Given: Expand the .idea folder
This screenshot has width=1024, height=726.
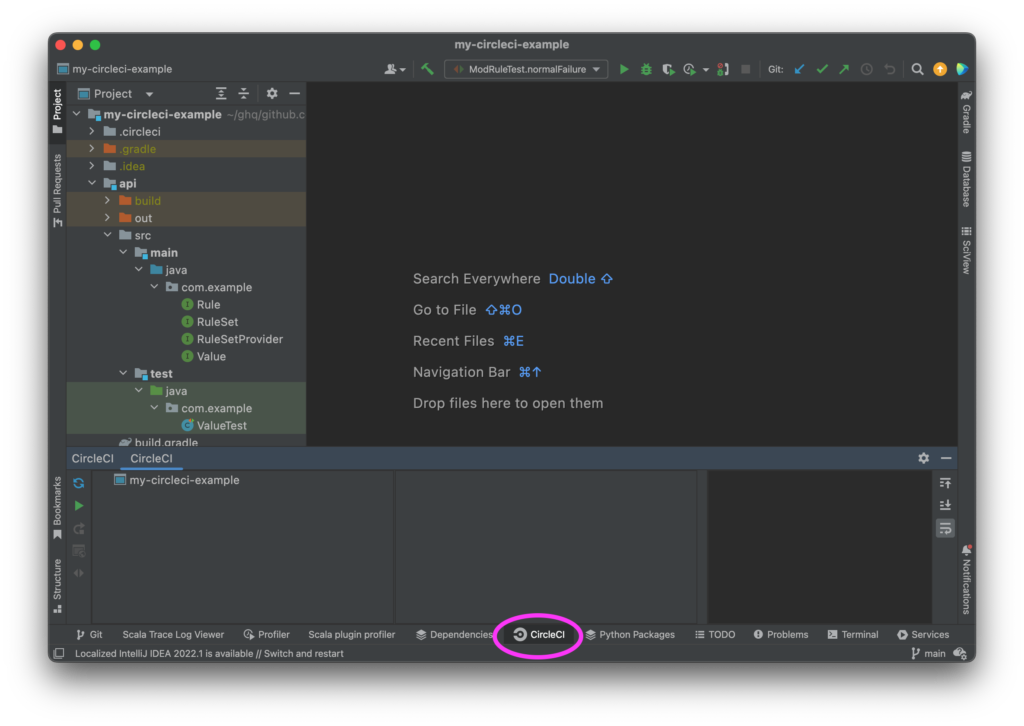Looking at the screenshot, I should tap(92, 166).
